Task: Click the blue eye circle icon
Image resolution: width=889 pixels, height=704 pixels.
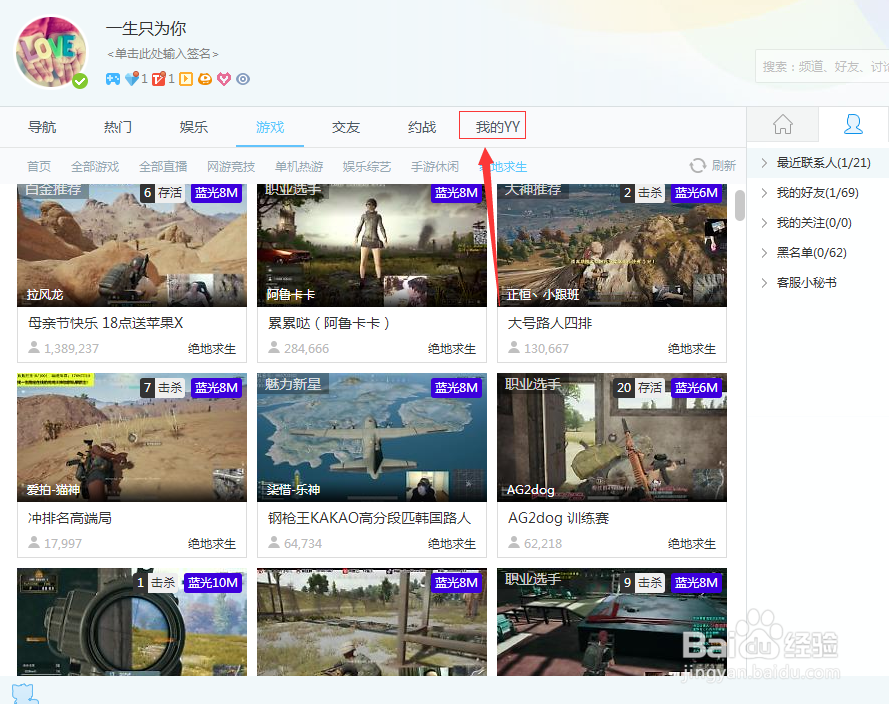Action: tap(243, 79)
